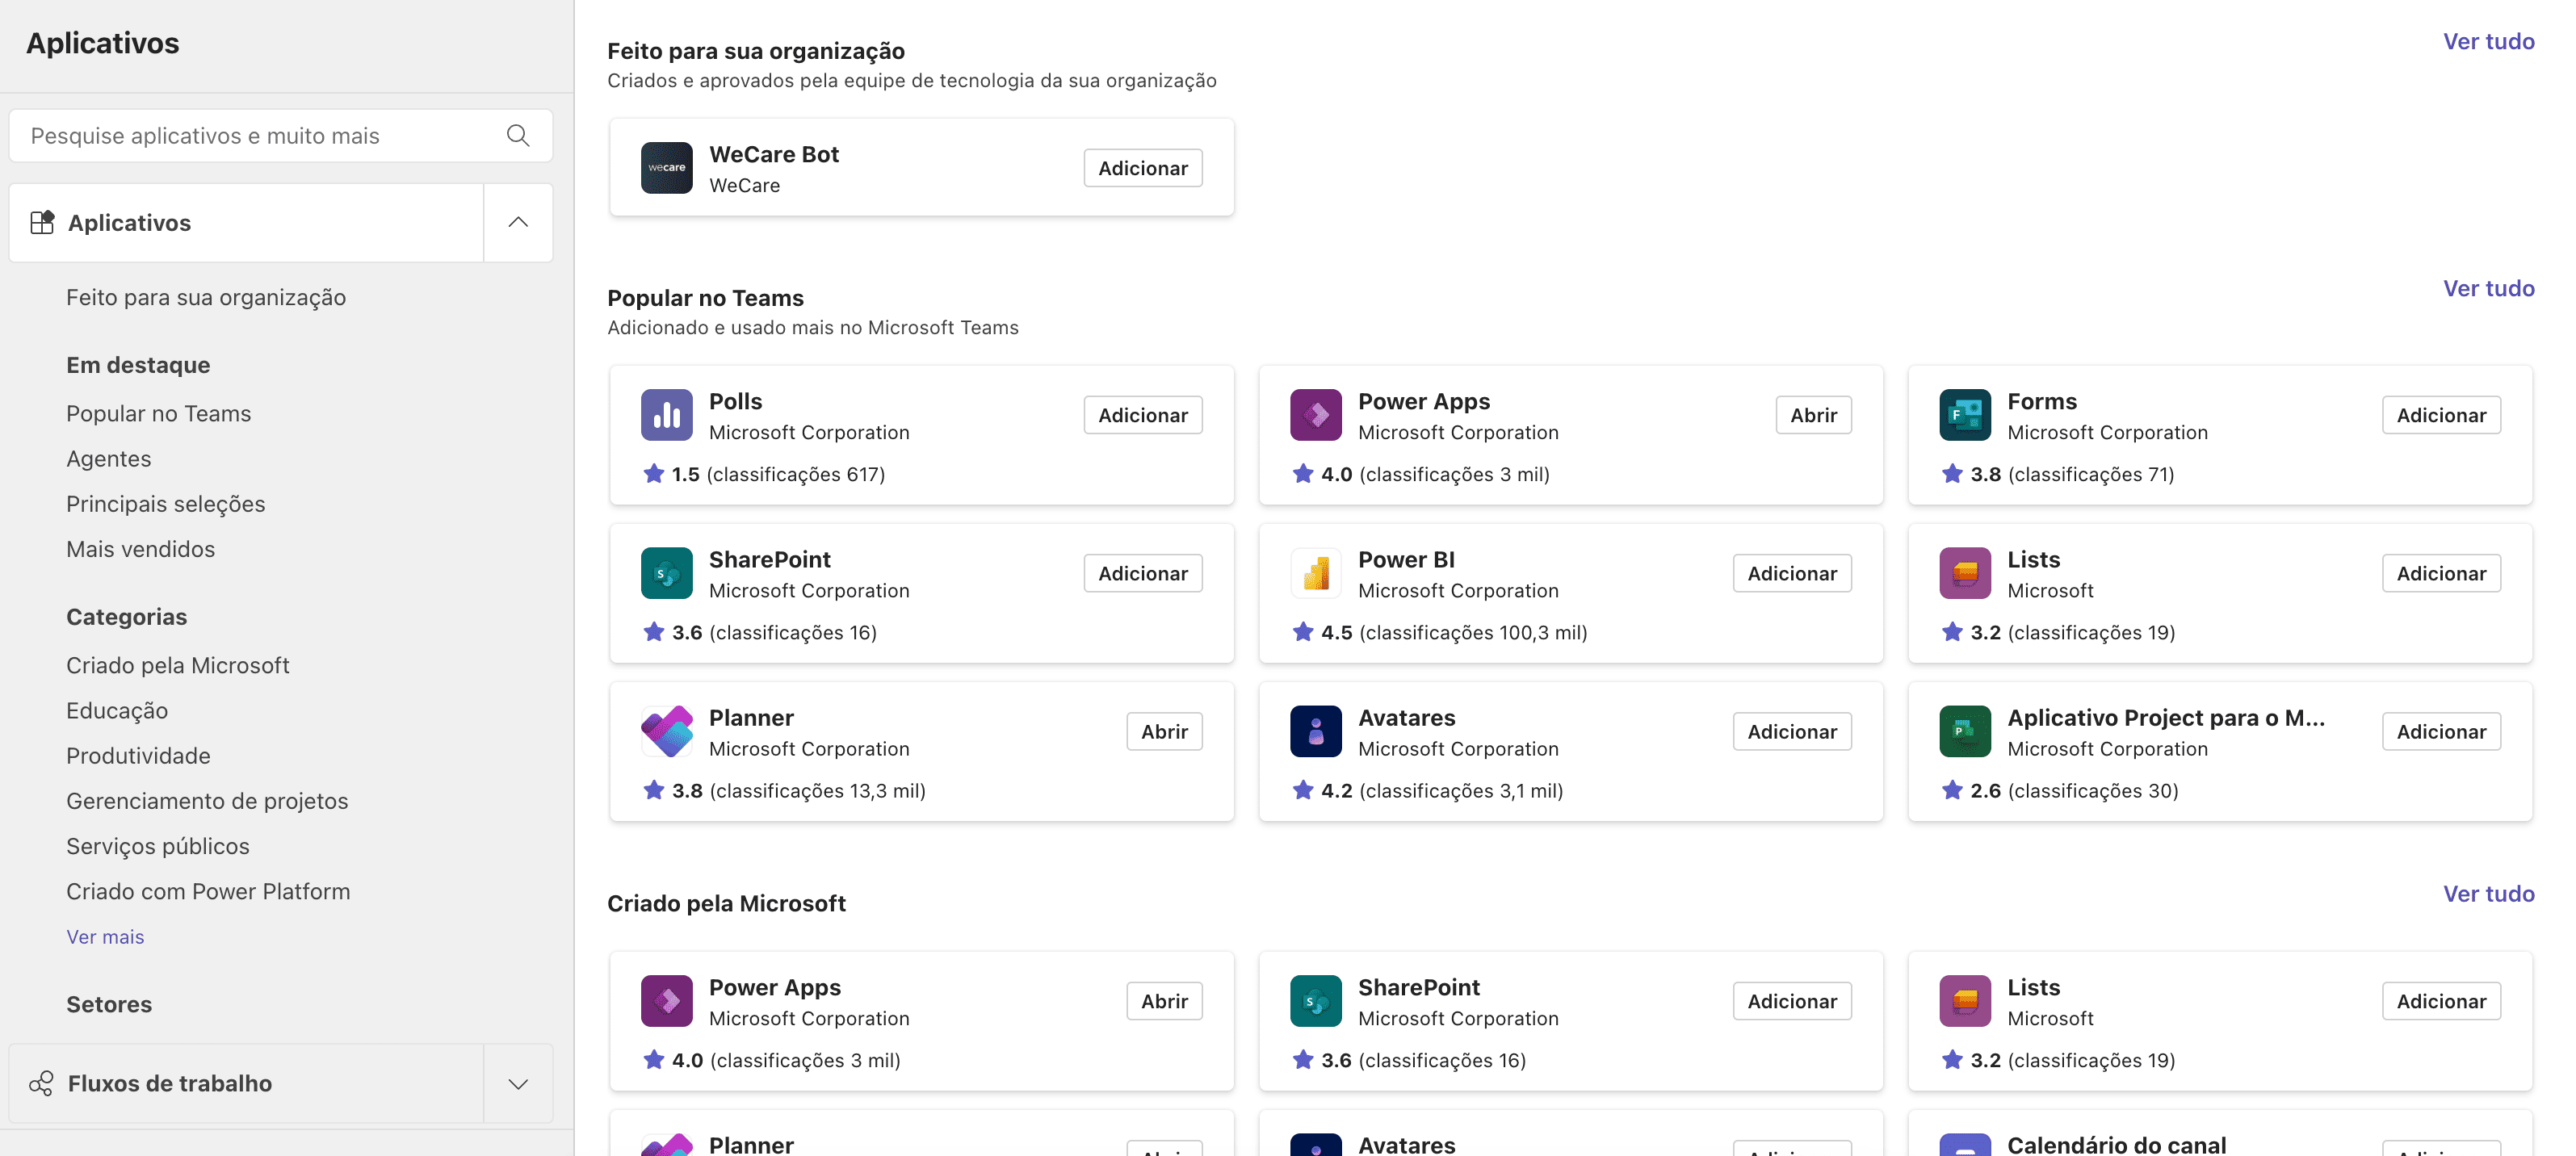Click Ver tudo for Criado pela Microsoft
The height and width of the screenshot is (1156, 2576).
click(x=2487, y=893)
